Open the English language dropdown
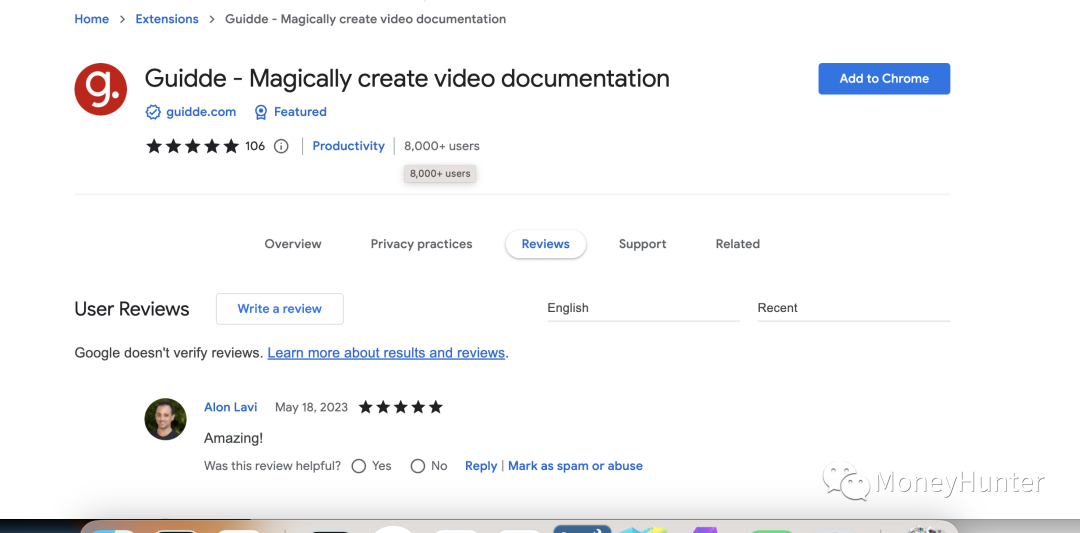The image size is (1080, 533). click(643, 308)
